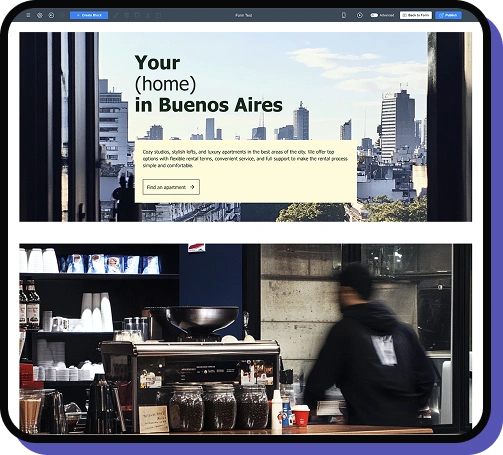Screen dimensions: 503x455
Task: Click the design settings icon in toolbar
Action: (40, 15)
